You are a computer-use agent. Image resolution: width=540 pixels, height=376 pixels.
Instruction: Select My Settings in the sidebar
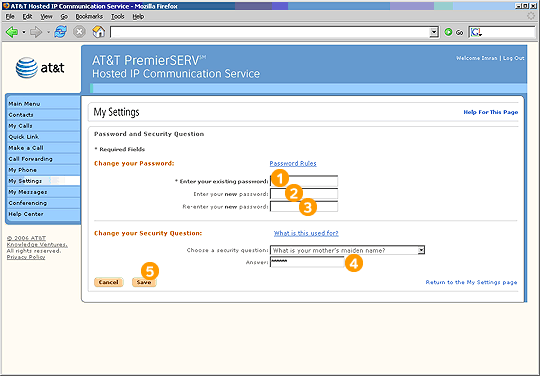pos(44,181)
